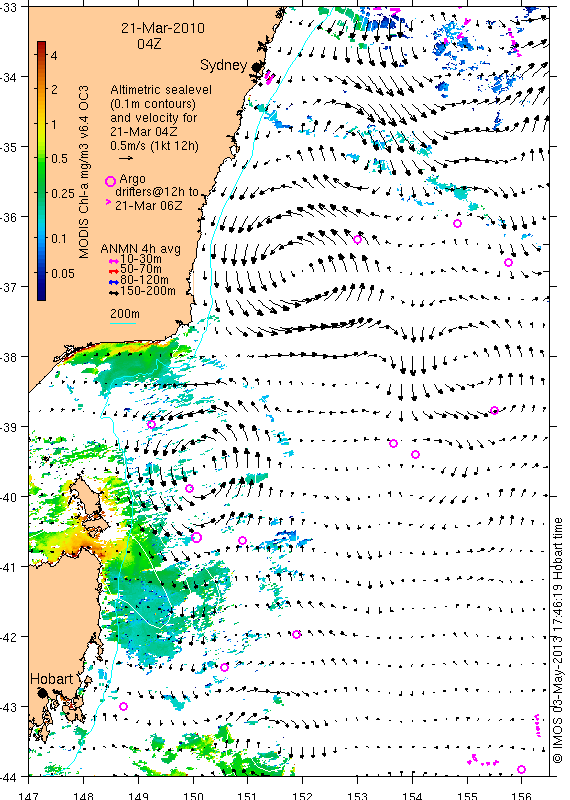Click the '80-120m' depth label
Screen dimensions: 570x800
coord(144,280)
